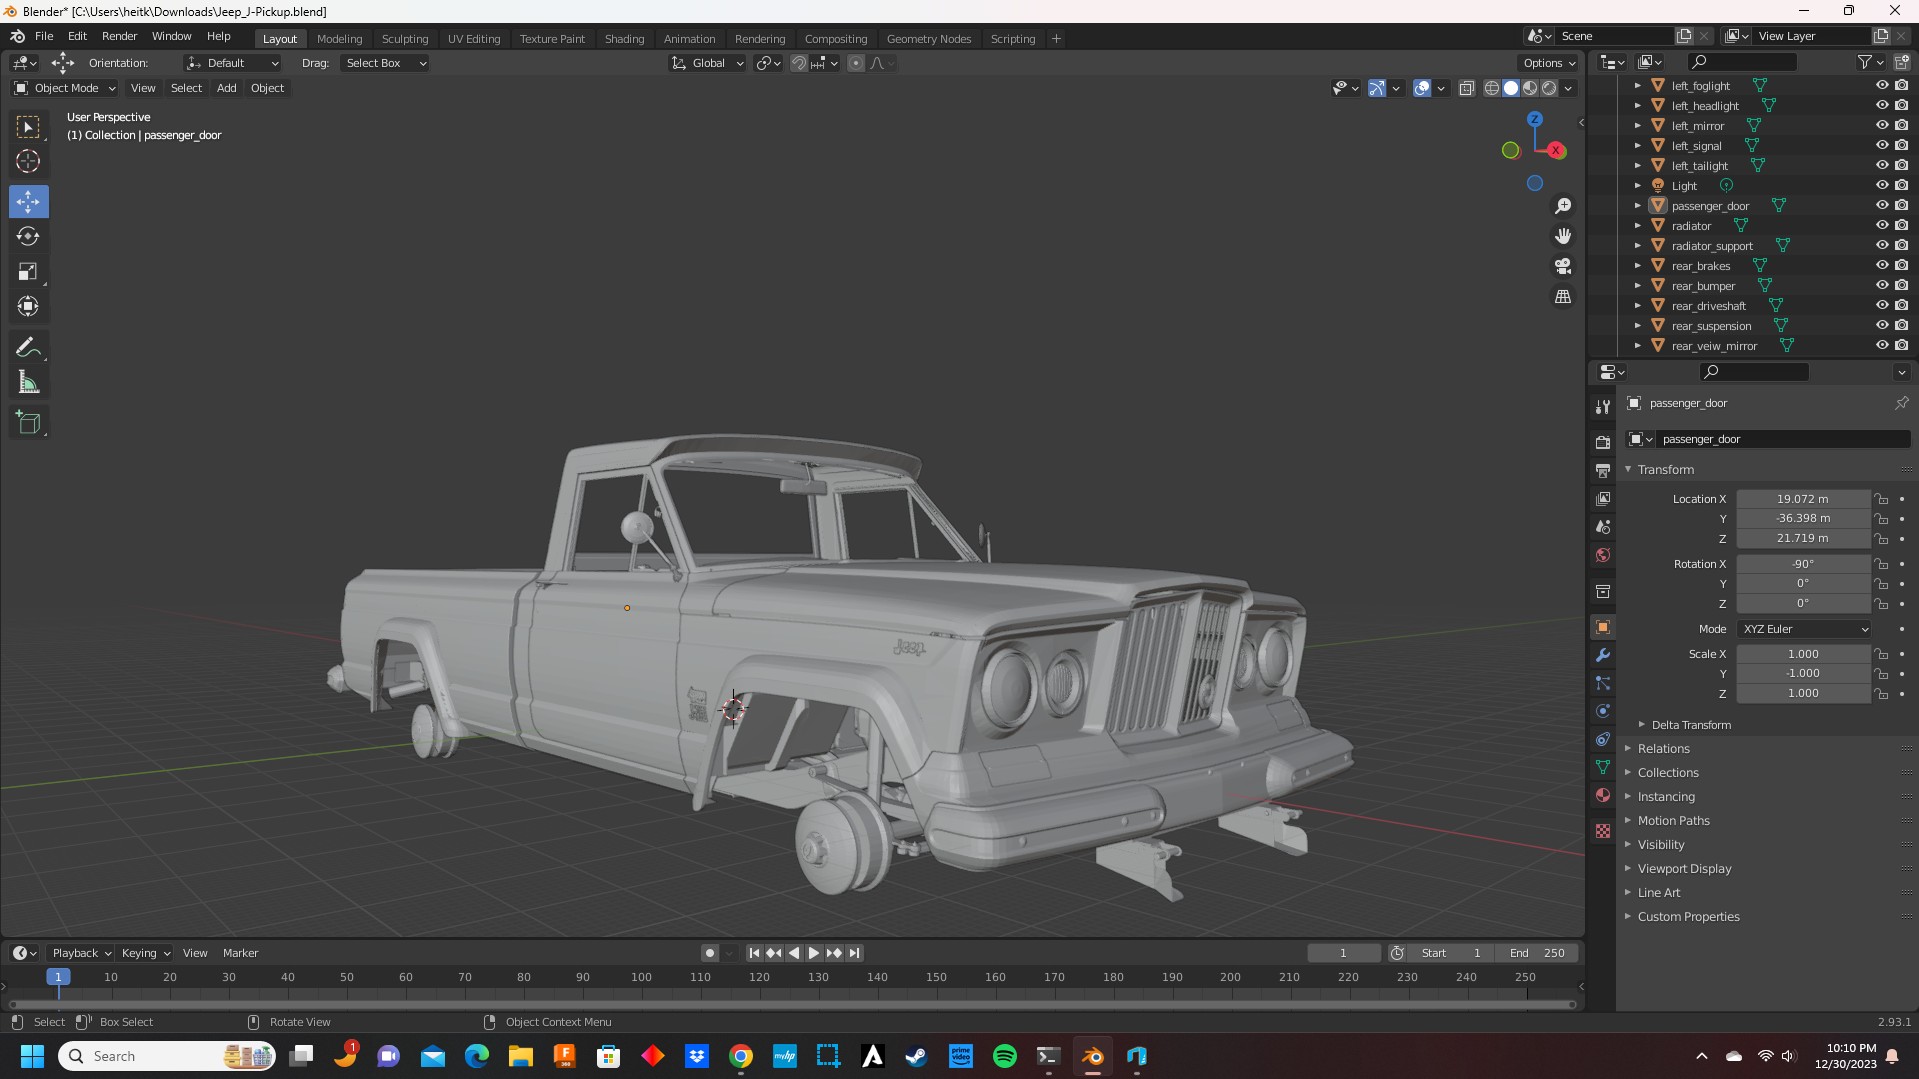Open the Render menu
This screenshot has height=1079, width=1919.
pos(119,36)
